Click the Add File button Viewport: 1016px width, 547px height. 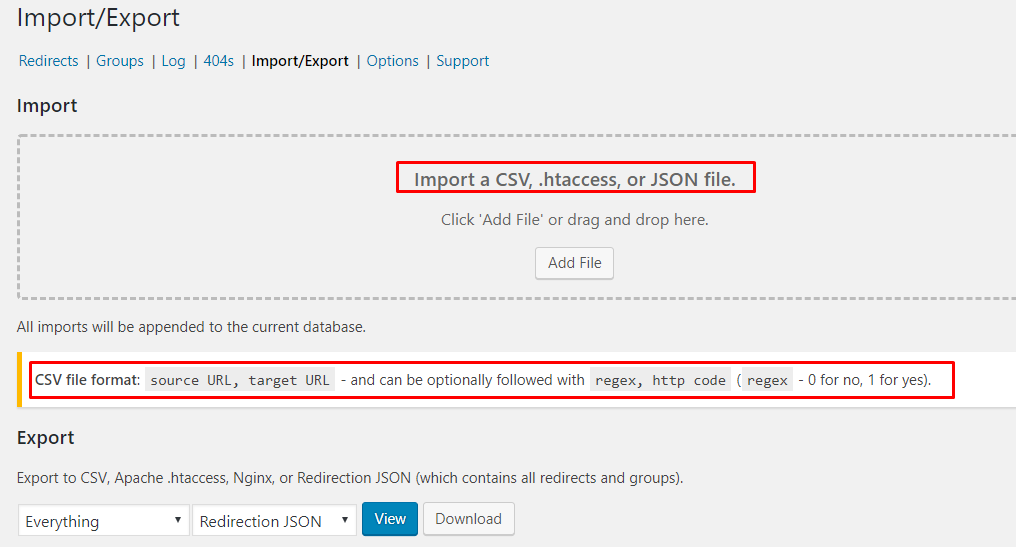574,263
